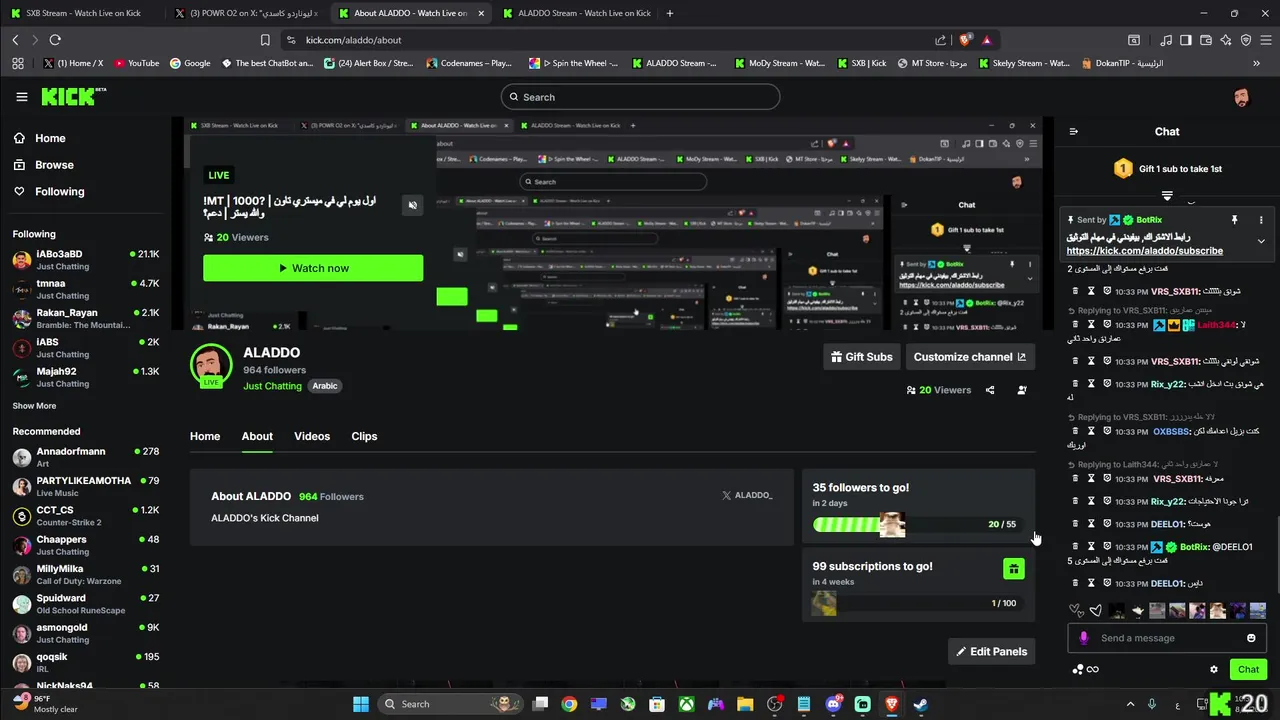
Task: Click the subscriptions goal progress bar
Action: [918, 603]
